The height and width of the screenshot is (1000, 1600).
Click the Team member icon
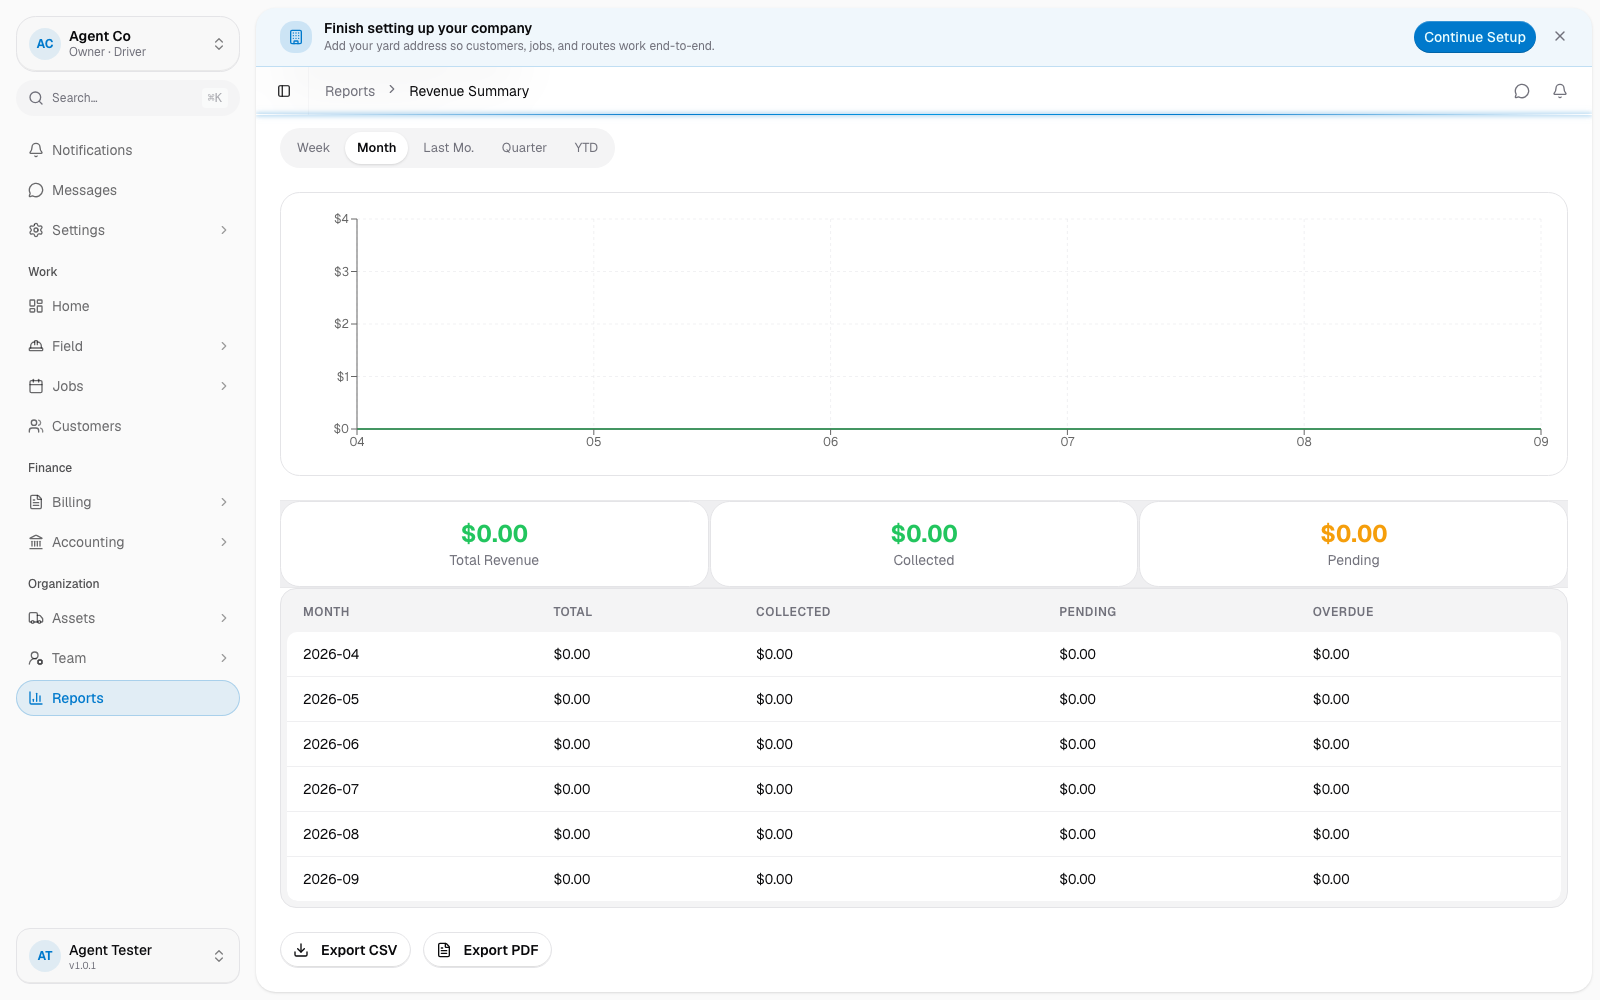click(x=36, y=658)
